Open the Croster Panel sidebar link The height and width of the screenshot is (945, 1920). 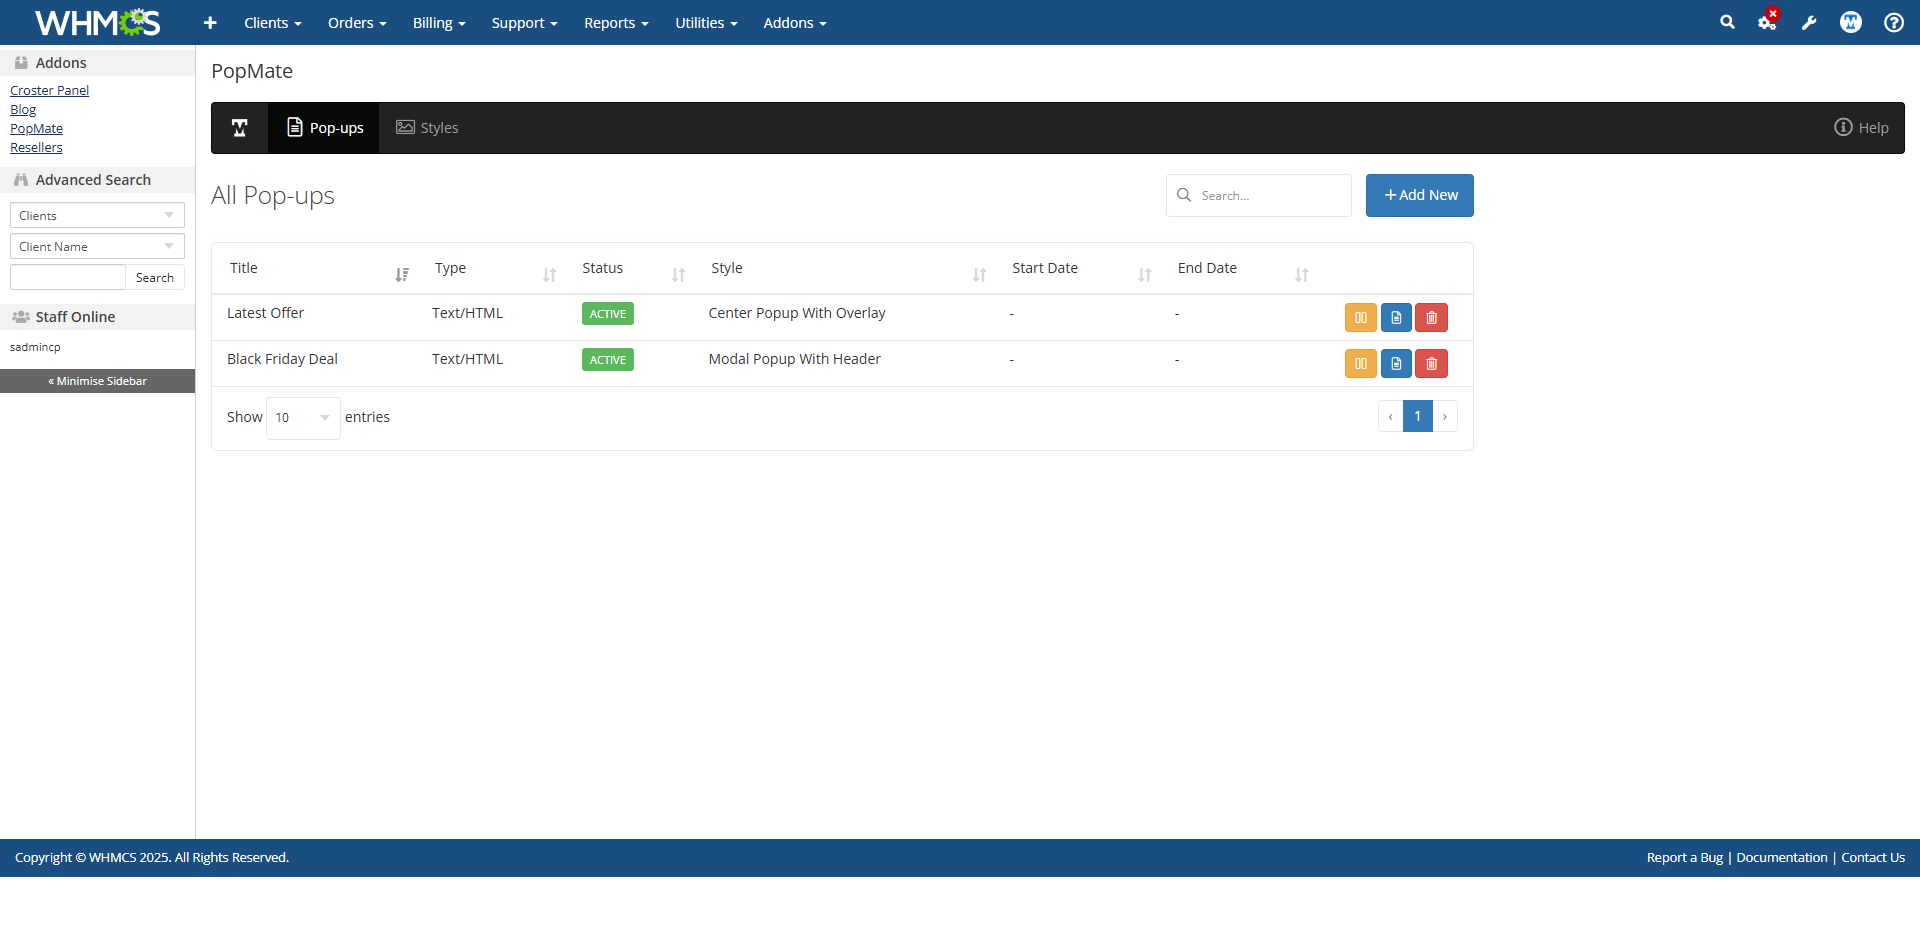[49, 91]
